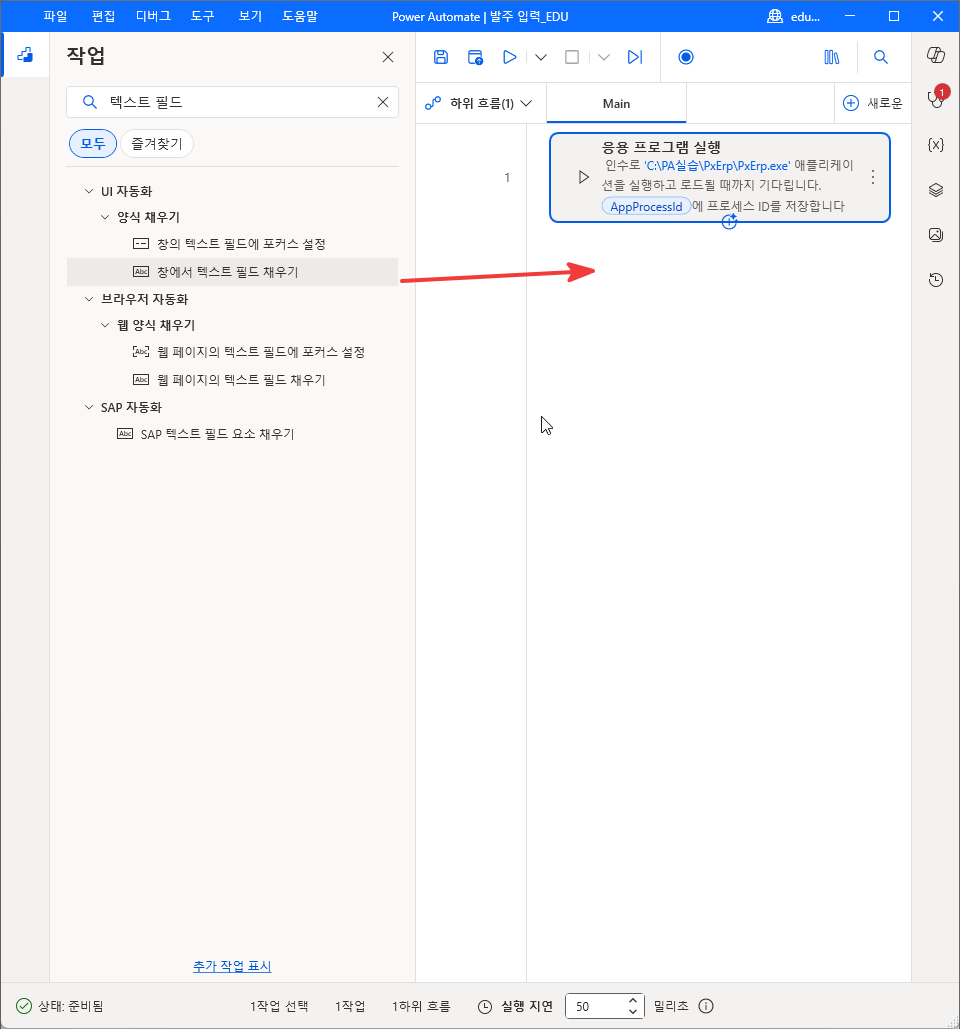The image size is (960, 1029).
Task: Collapse the 브라우저 자동화 group
Action: pyautogui.click(x=89, y=299)
